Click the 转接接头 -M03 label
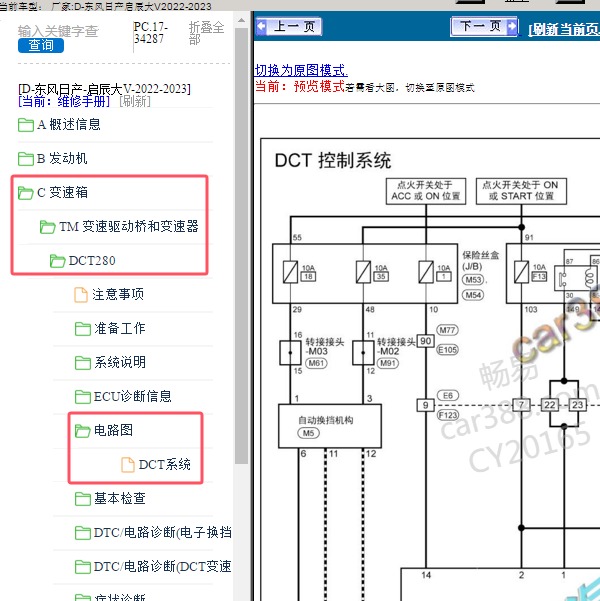Image resolution: width=600 pixels, height=601 pixels. coord(324,346)
